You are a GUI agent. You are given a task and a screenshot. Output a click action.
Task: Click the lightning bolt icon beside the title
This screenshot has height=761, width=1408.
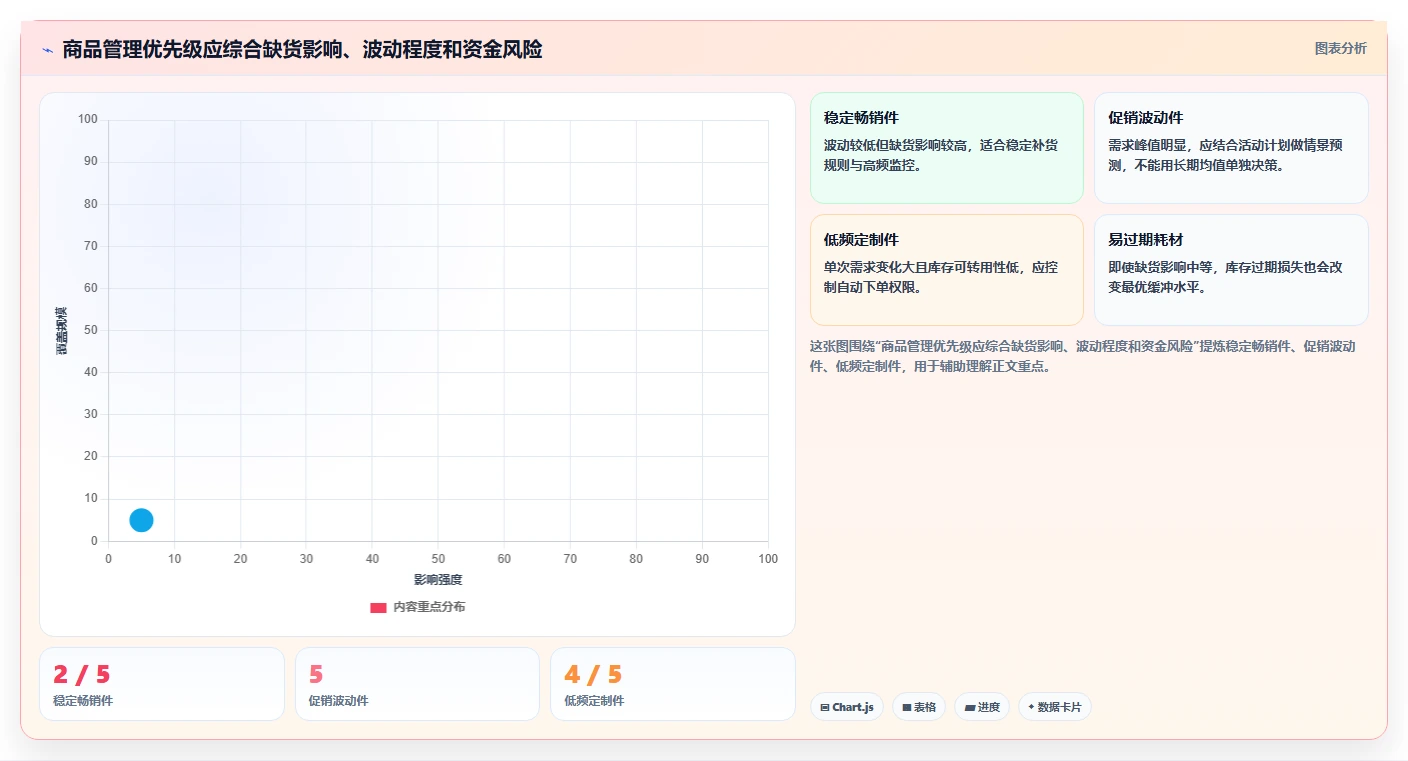coord(48,50)
